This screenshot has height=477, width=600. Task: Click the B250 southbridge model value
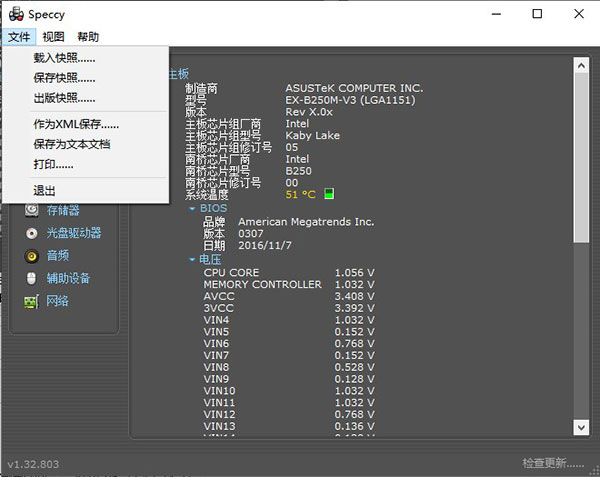point(298,171)
